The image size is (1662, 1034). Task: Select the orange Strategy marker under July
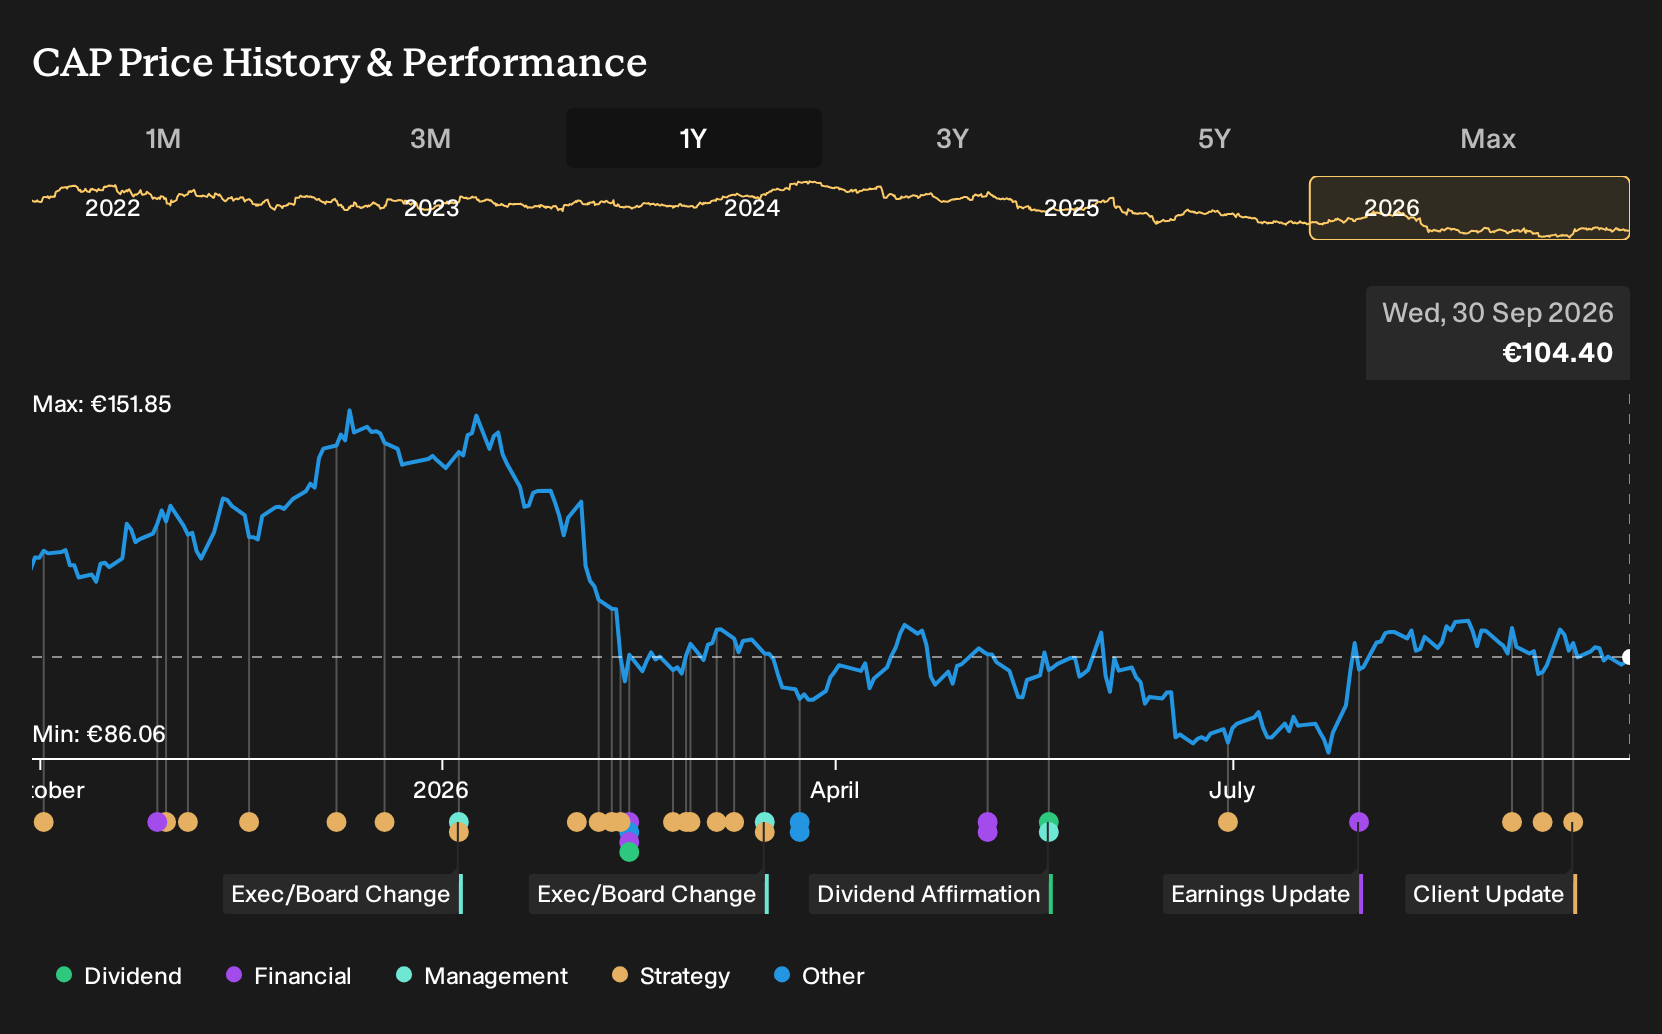(x=1228, y=822)
